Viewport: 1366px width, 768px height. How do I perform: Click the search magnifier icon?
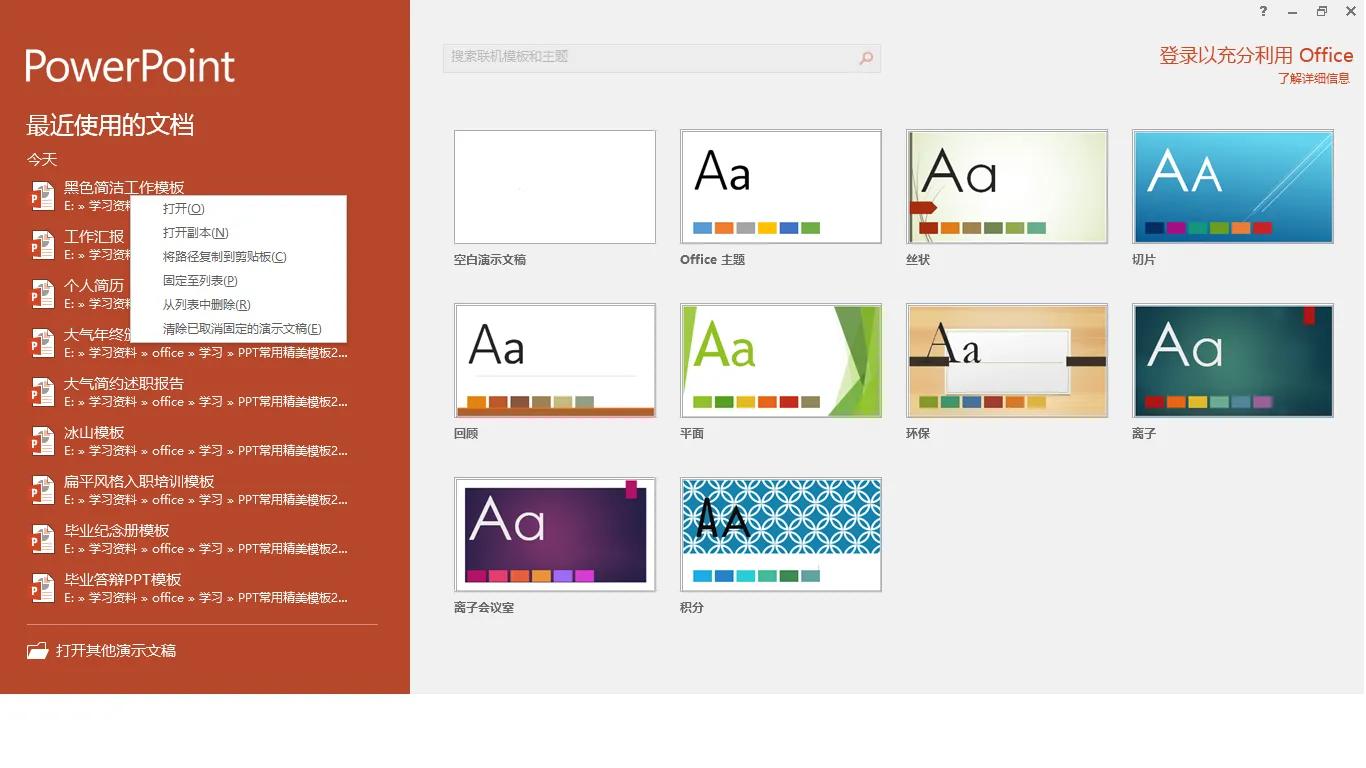tap(866, 58)
